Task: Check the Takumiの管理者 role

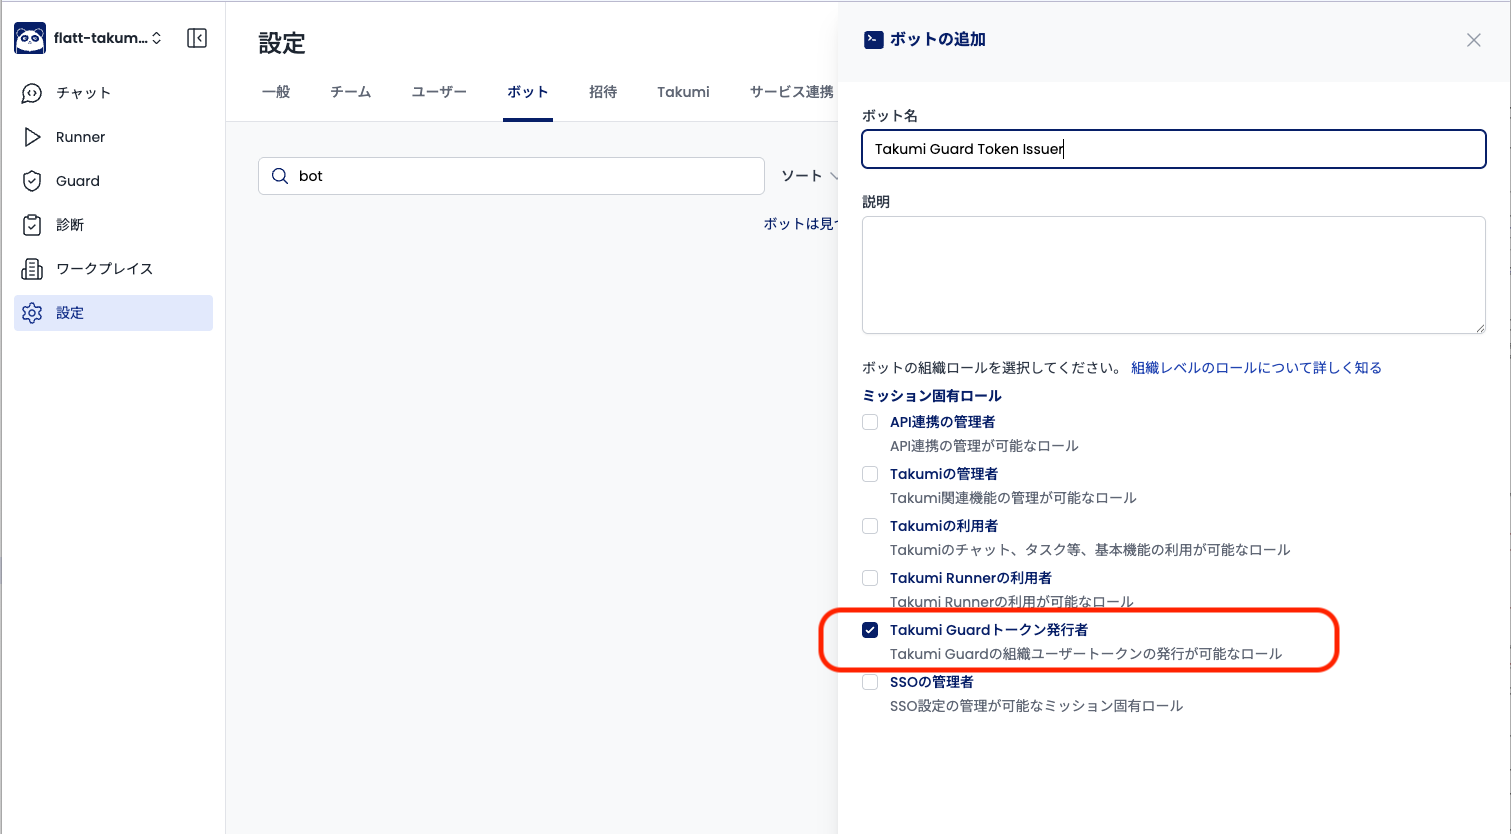Action: (x=870, y=474)
